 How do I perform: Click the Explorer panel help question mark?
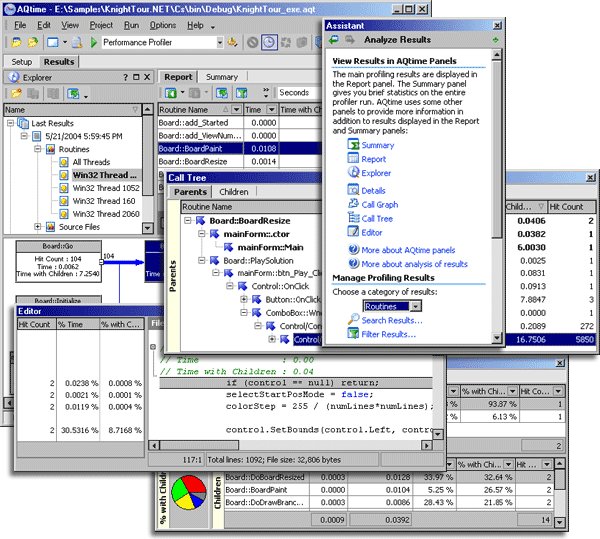[126, 77]
